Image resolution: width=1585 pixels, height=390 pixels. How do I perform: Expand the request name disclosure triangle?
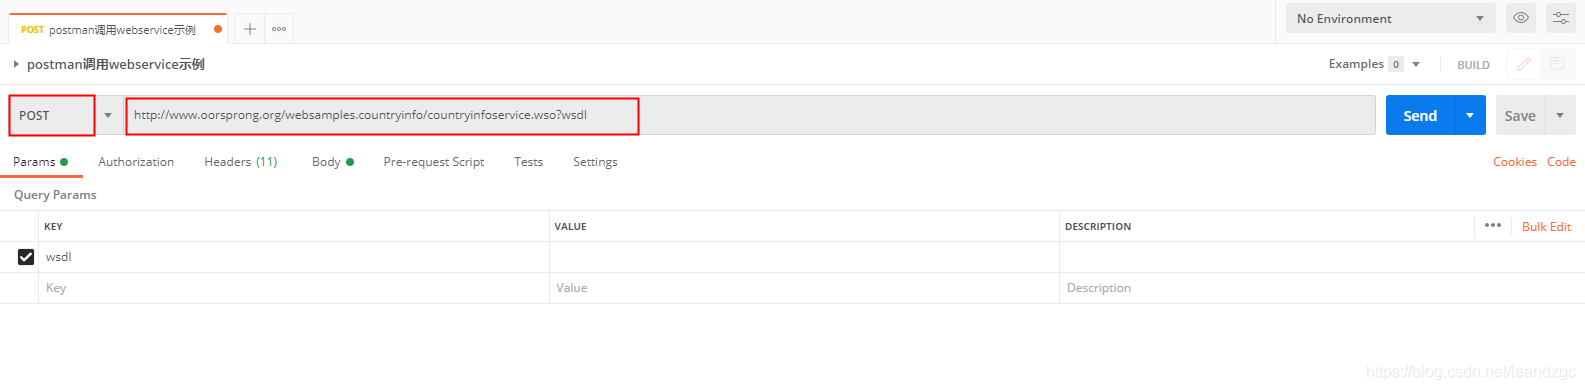click(x=16, y=64)
